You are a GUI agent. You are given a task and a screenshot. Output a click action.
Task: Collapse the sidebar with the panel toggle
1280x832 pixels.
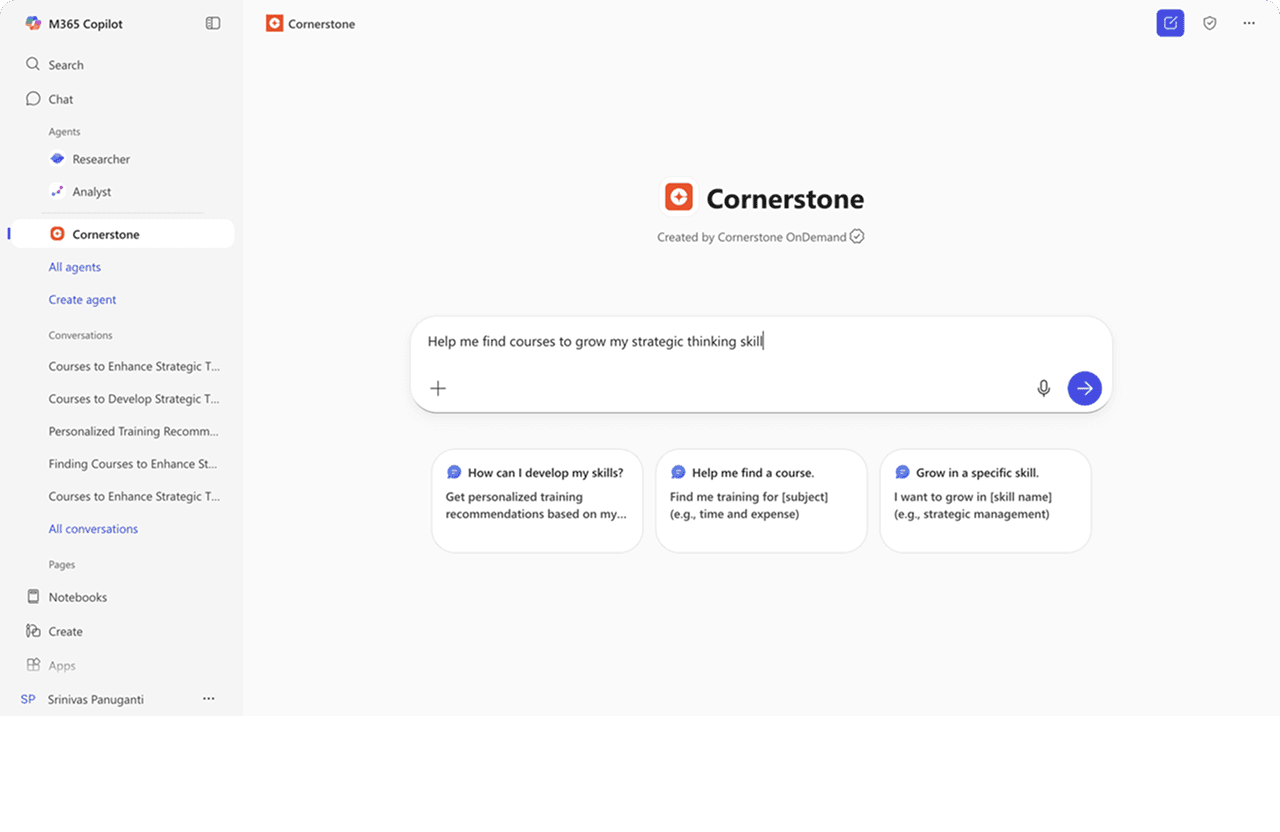(212, 22)
